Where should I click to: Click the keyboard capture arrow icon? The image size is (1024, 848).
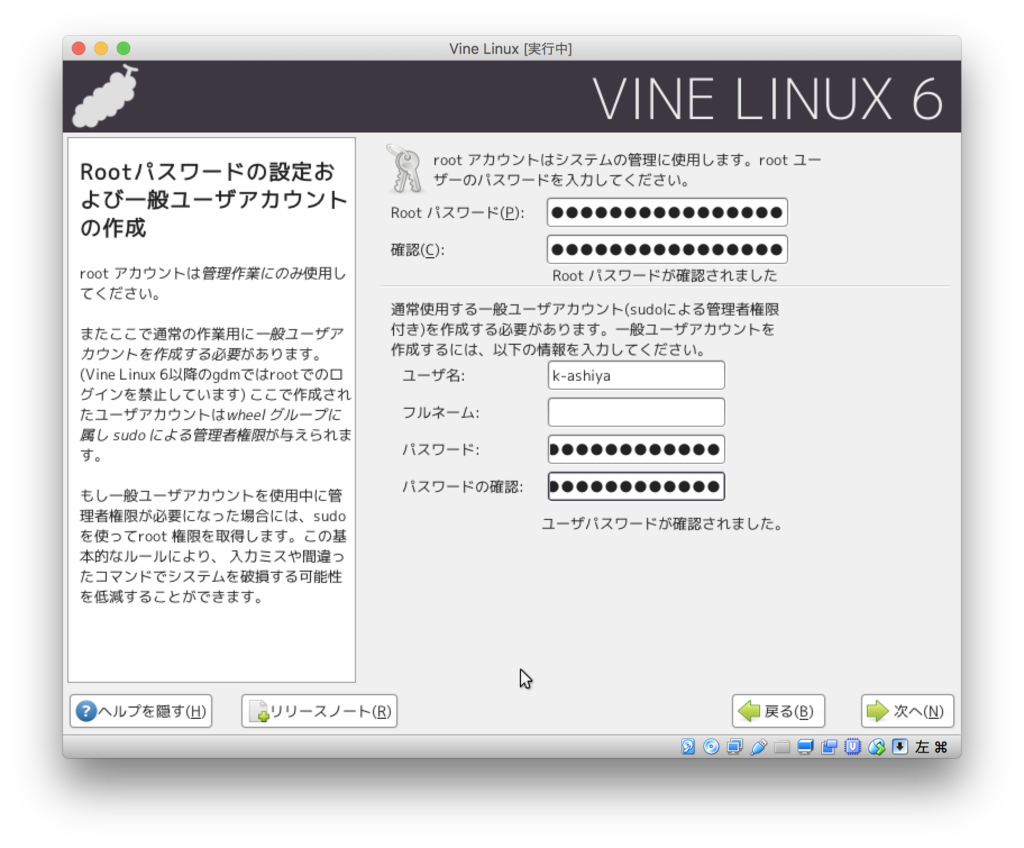point(900,747)
